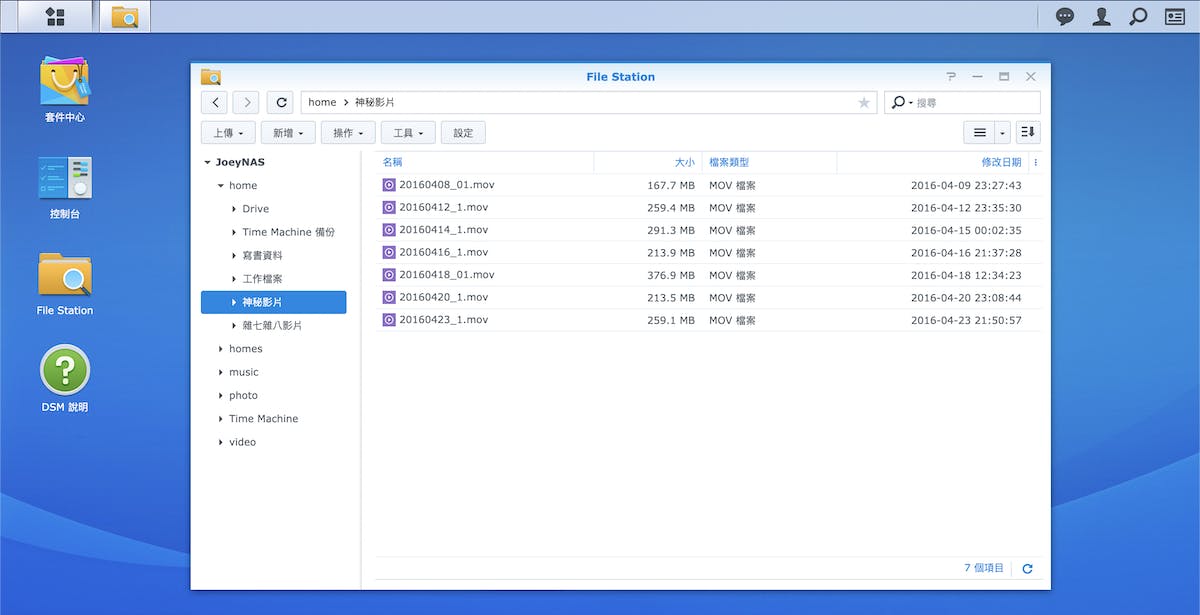Collapse the JoeyNAS tree node
1200x615 pixels.
pos(207,162)
